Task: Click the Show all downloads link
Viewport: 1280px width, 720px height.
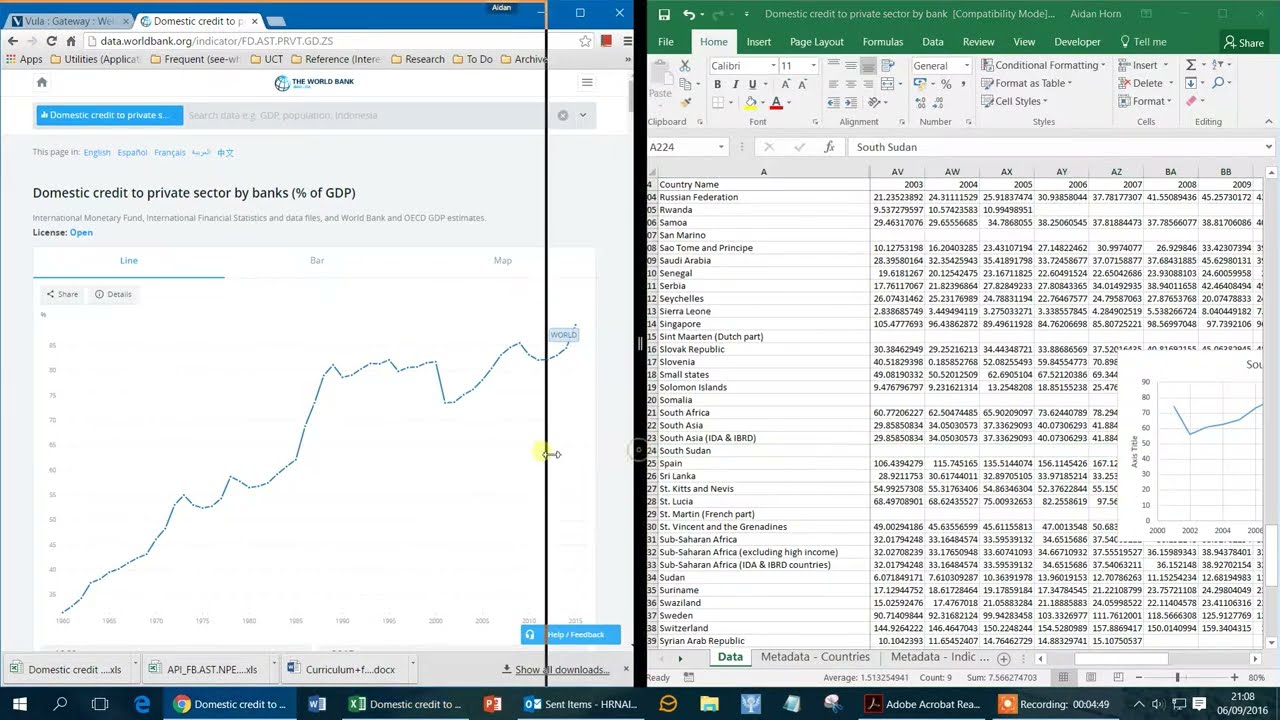Action: [562, 670]
